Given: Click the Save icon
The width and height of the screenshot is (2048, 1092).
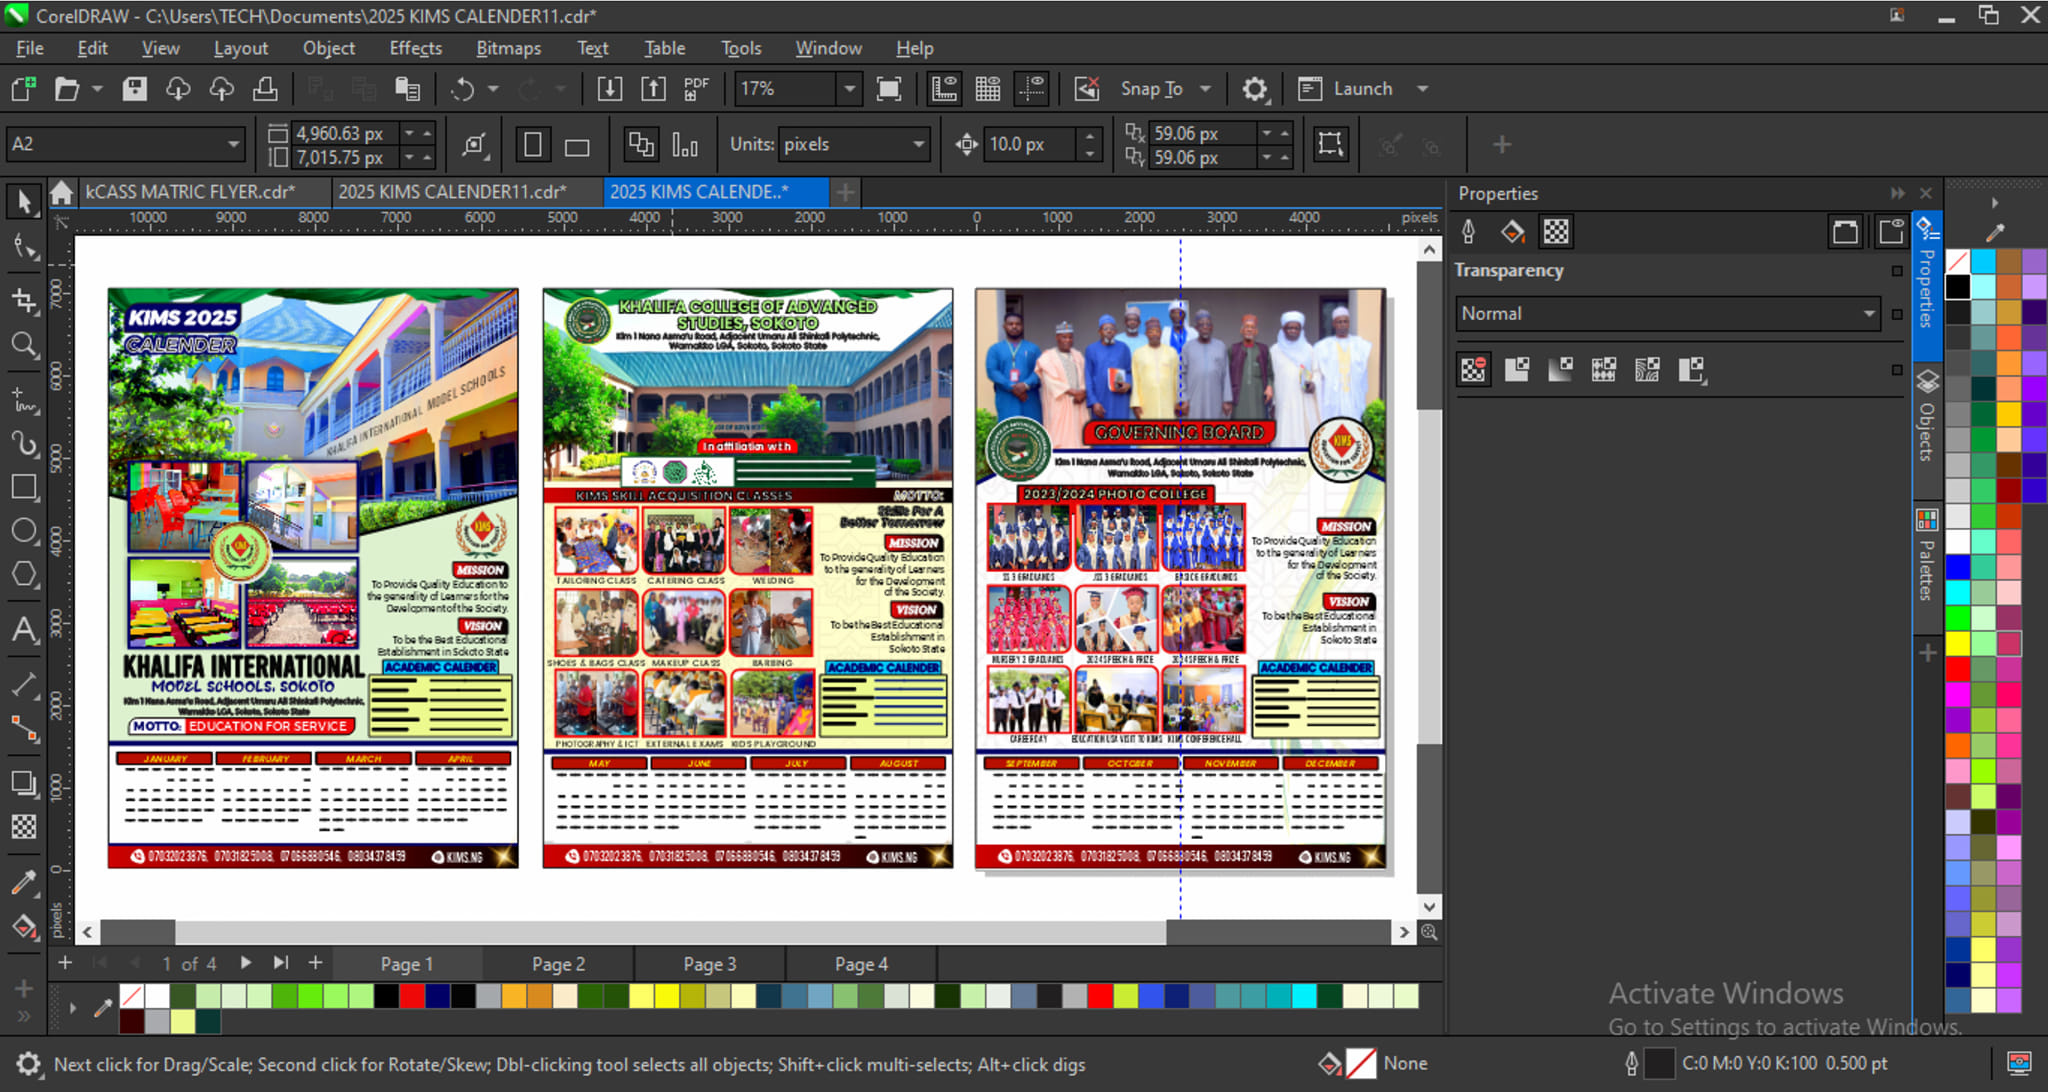Looking at the screenshot, I should (135, 89).
